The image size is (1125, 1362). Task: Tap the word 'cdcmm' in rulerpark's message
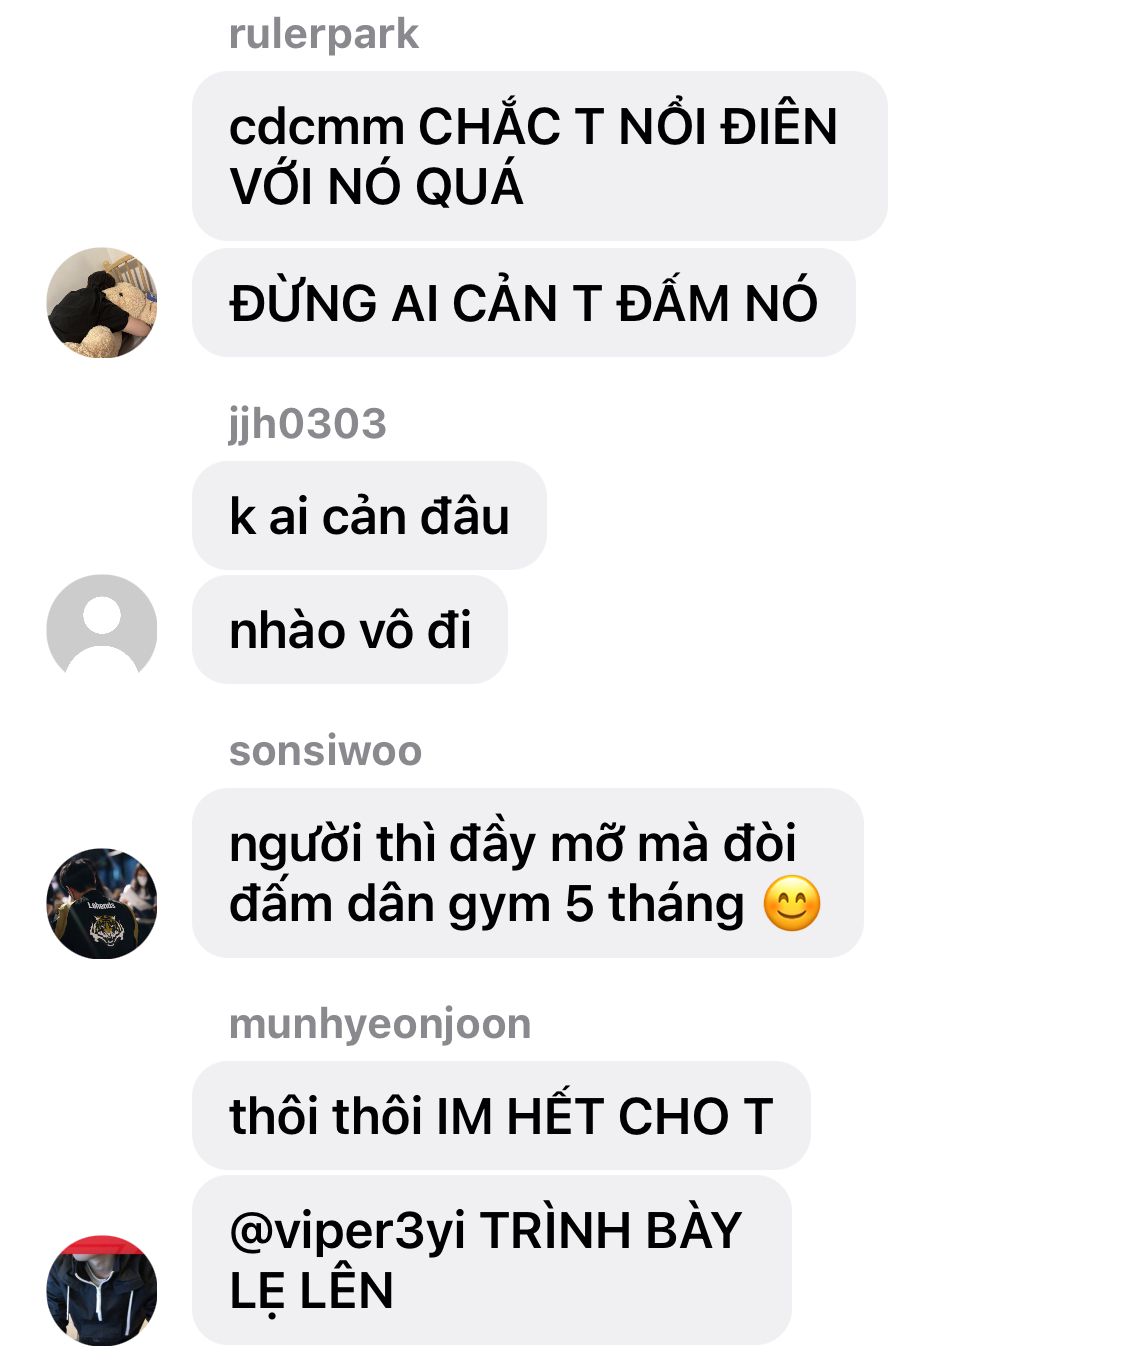coord(317,128)
